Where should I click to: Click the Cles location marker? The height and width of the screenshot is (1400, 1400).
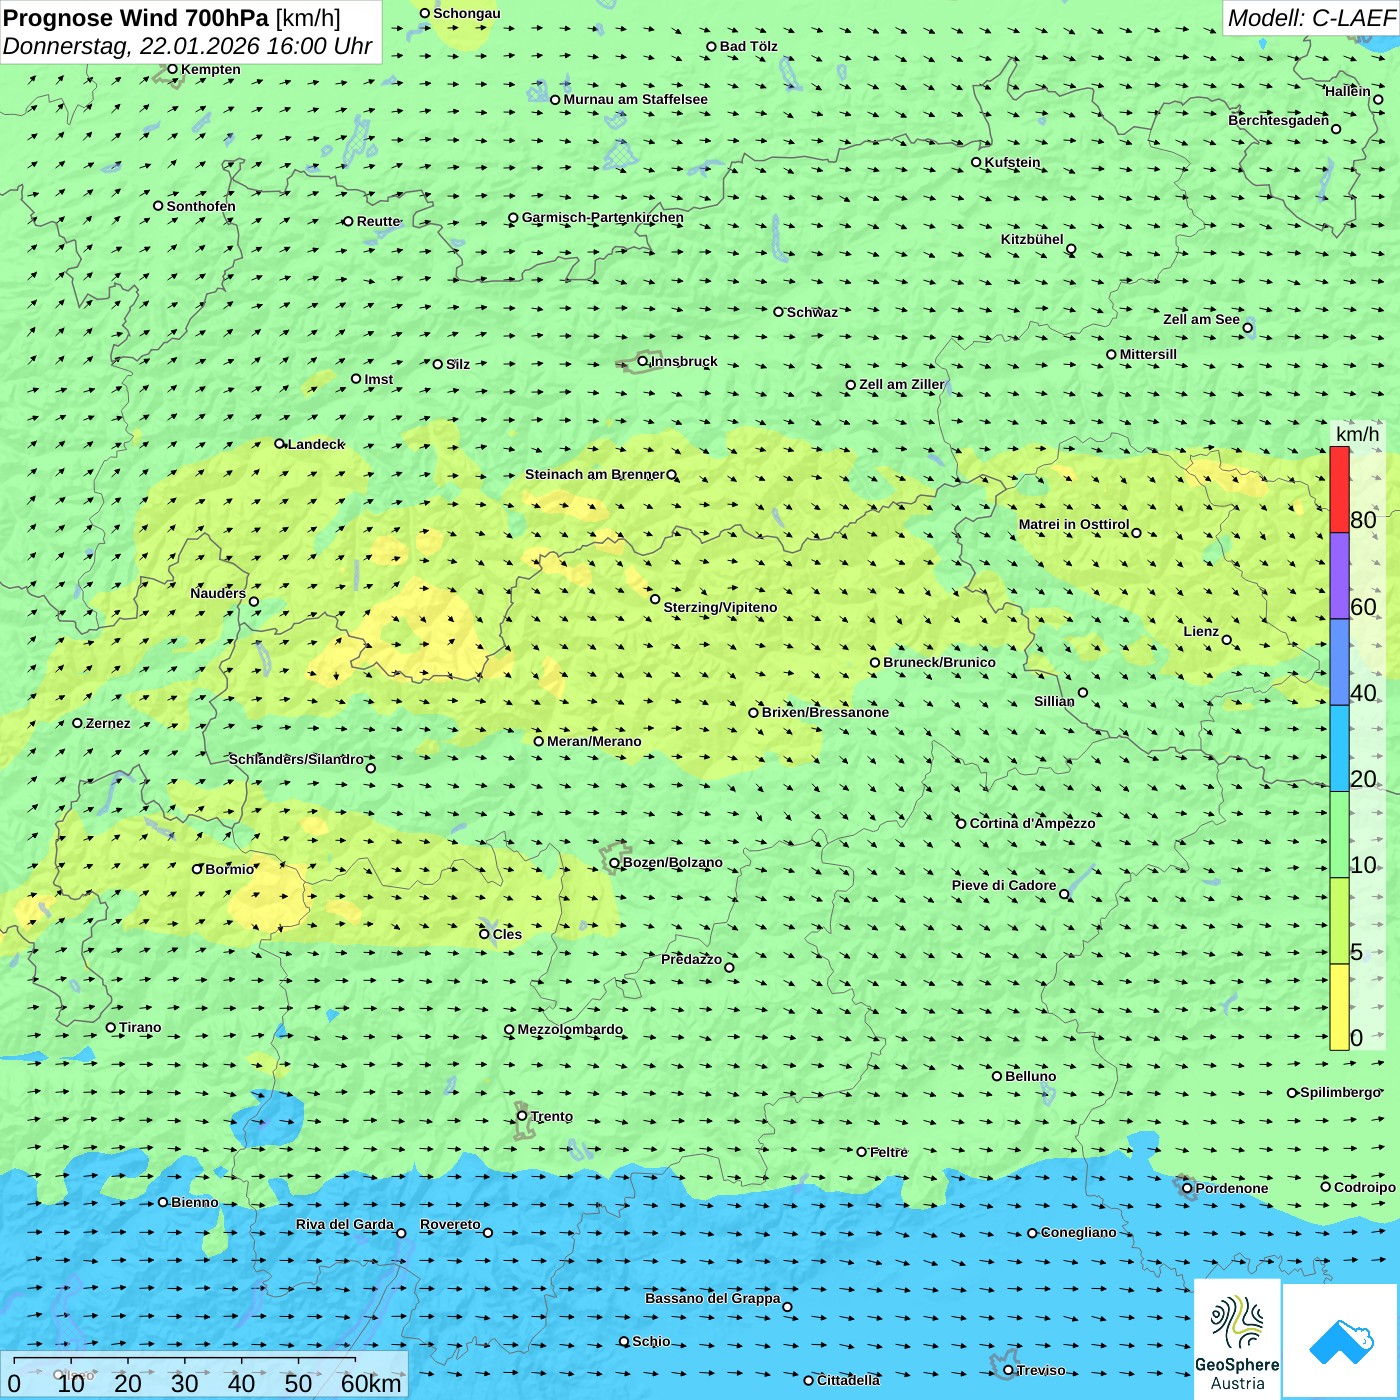(x=484, y=934)
